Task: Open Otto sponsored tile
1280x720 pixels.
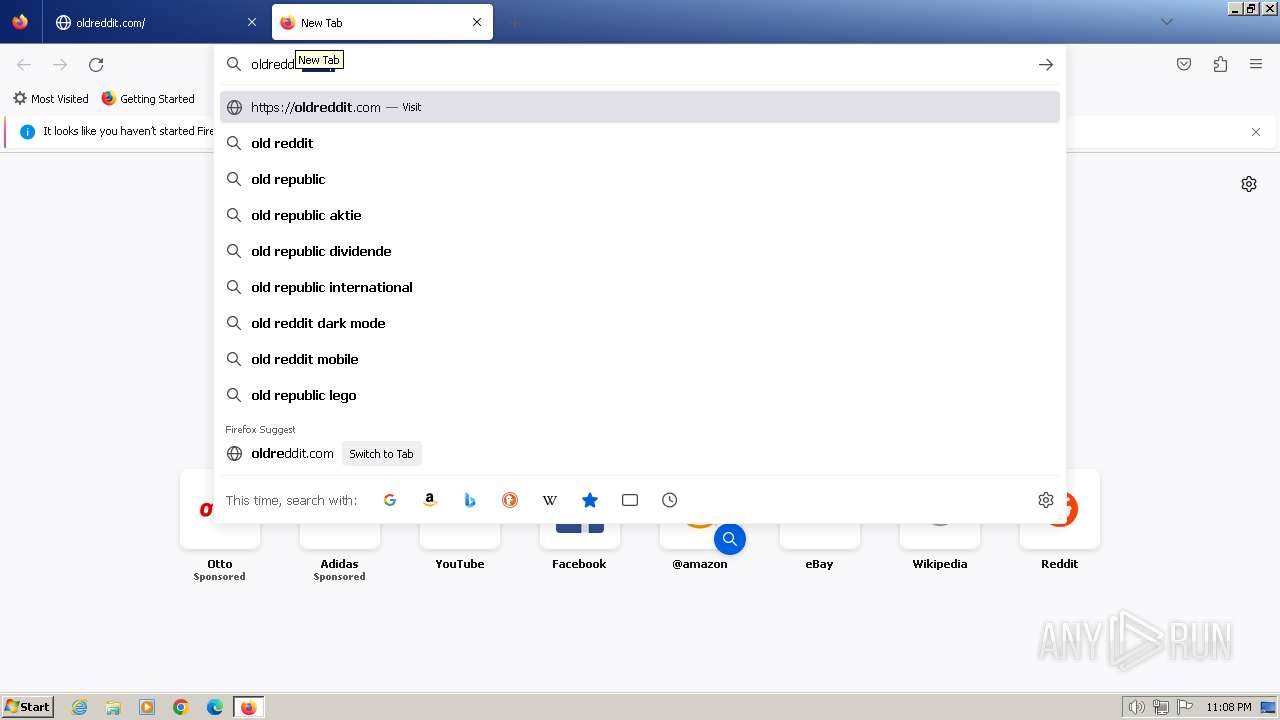Action: coord(220,527)
